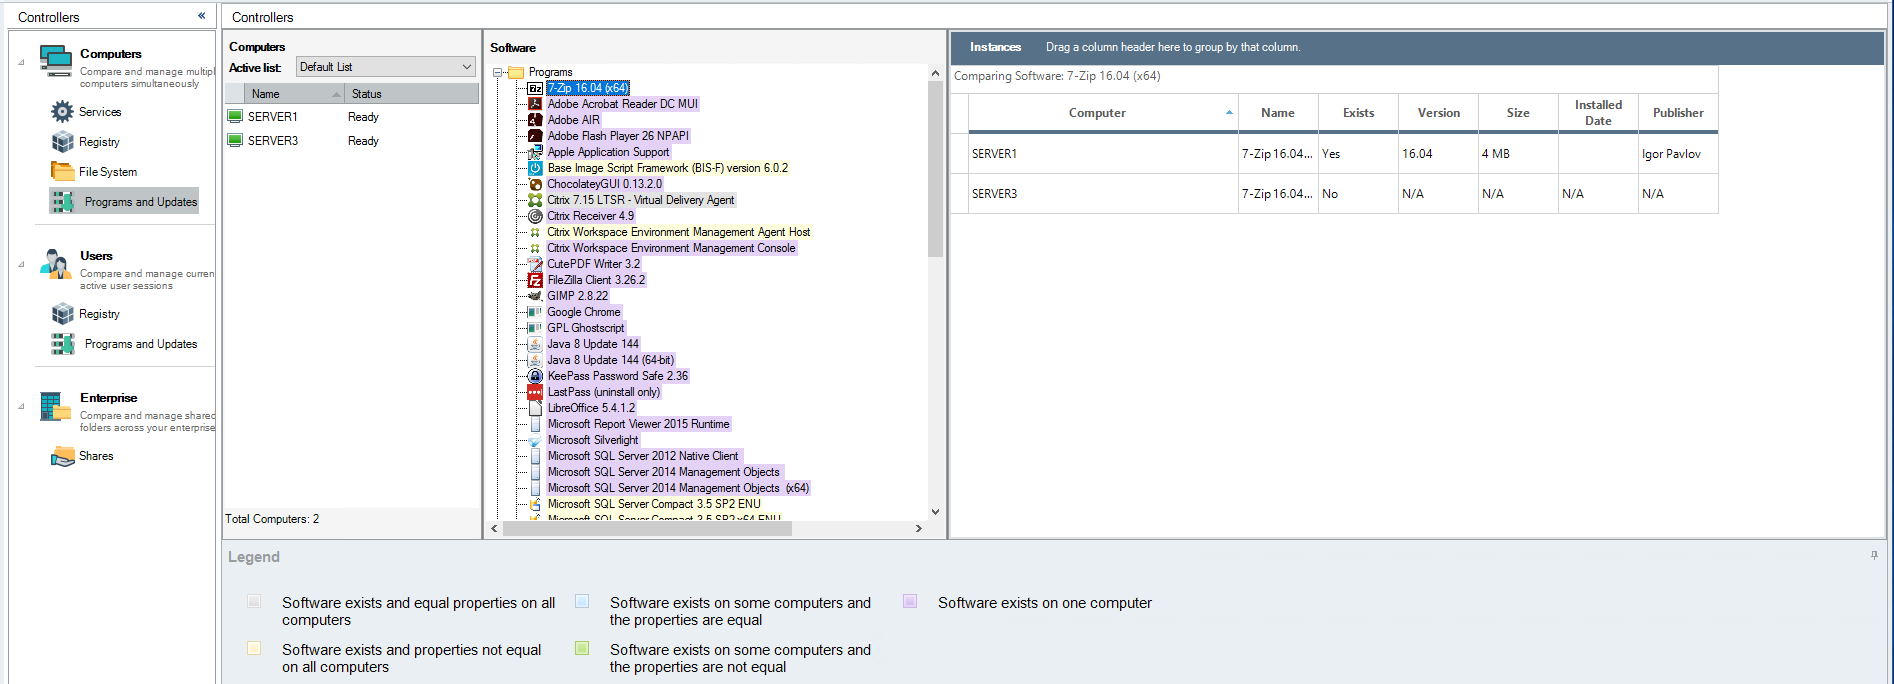
Task: Click the Shares folder icon
Action: point(62,456)
